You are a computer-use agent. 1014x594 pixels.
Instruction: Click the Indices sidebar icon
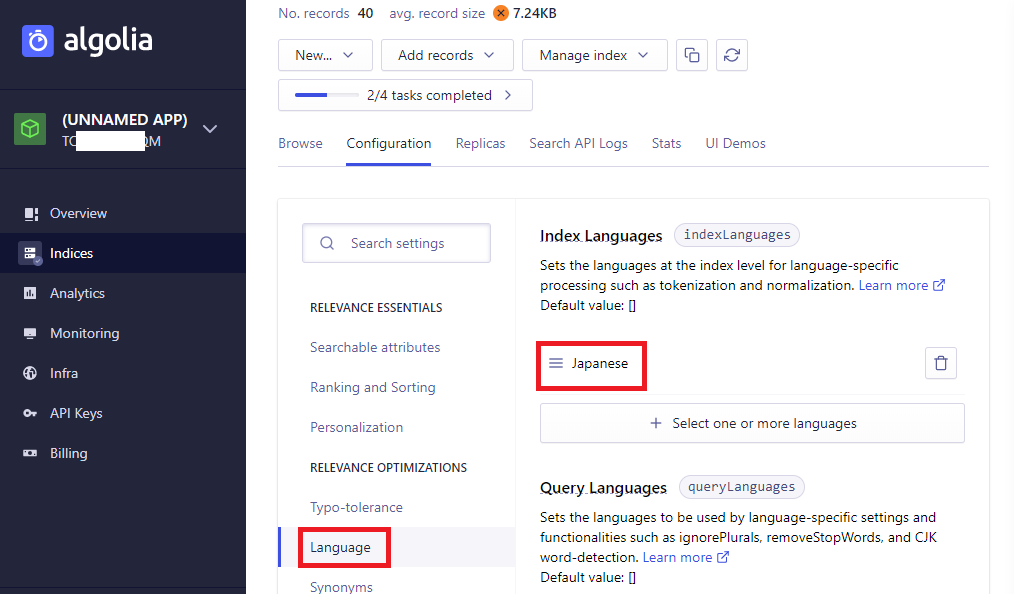click(x=30, y=253)
